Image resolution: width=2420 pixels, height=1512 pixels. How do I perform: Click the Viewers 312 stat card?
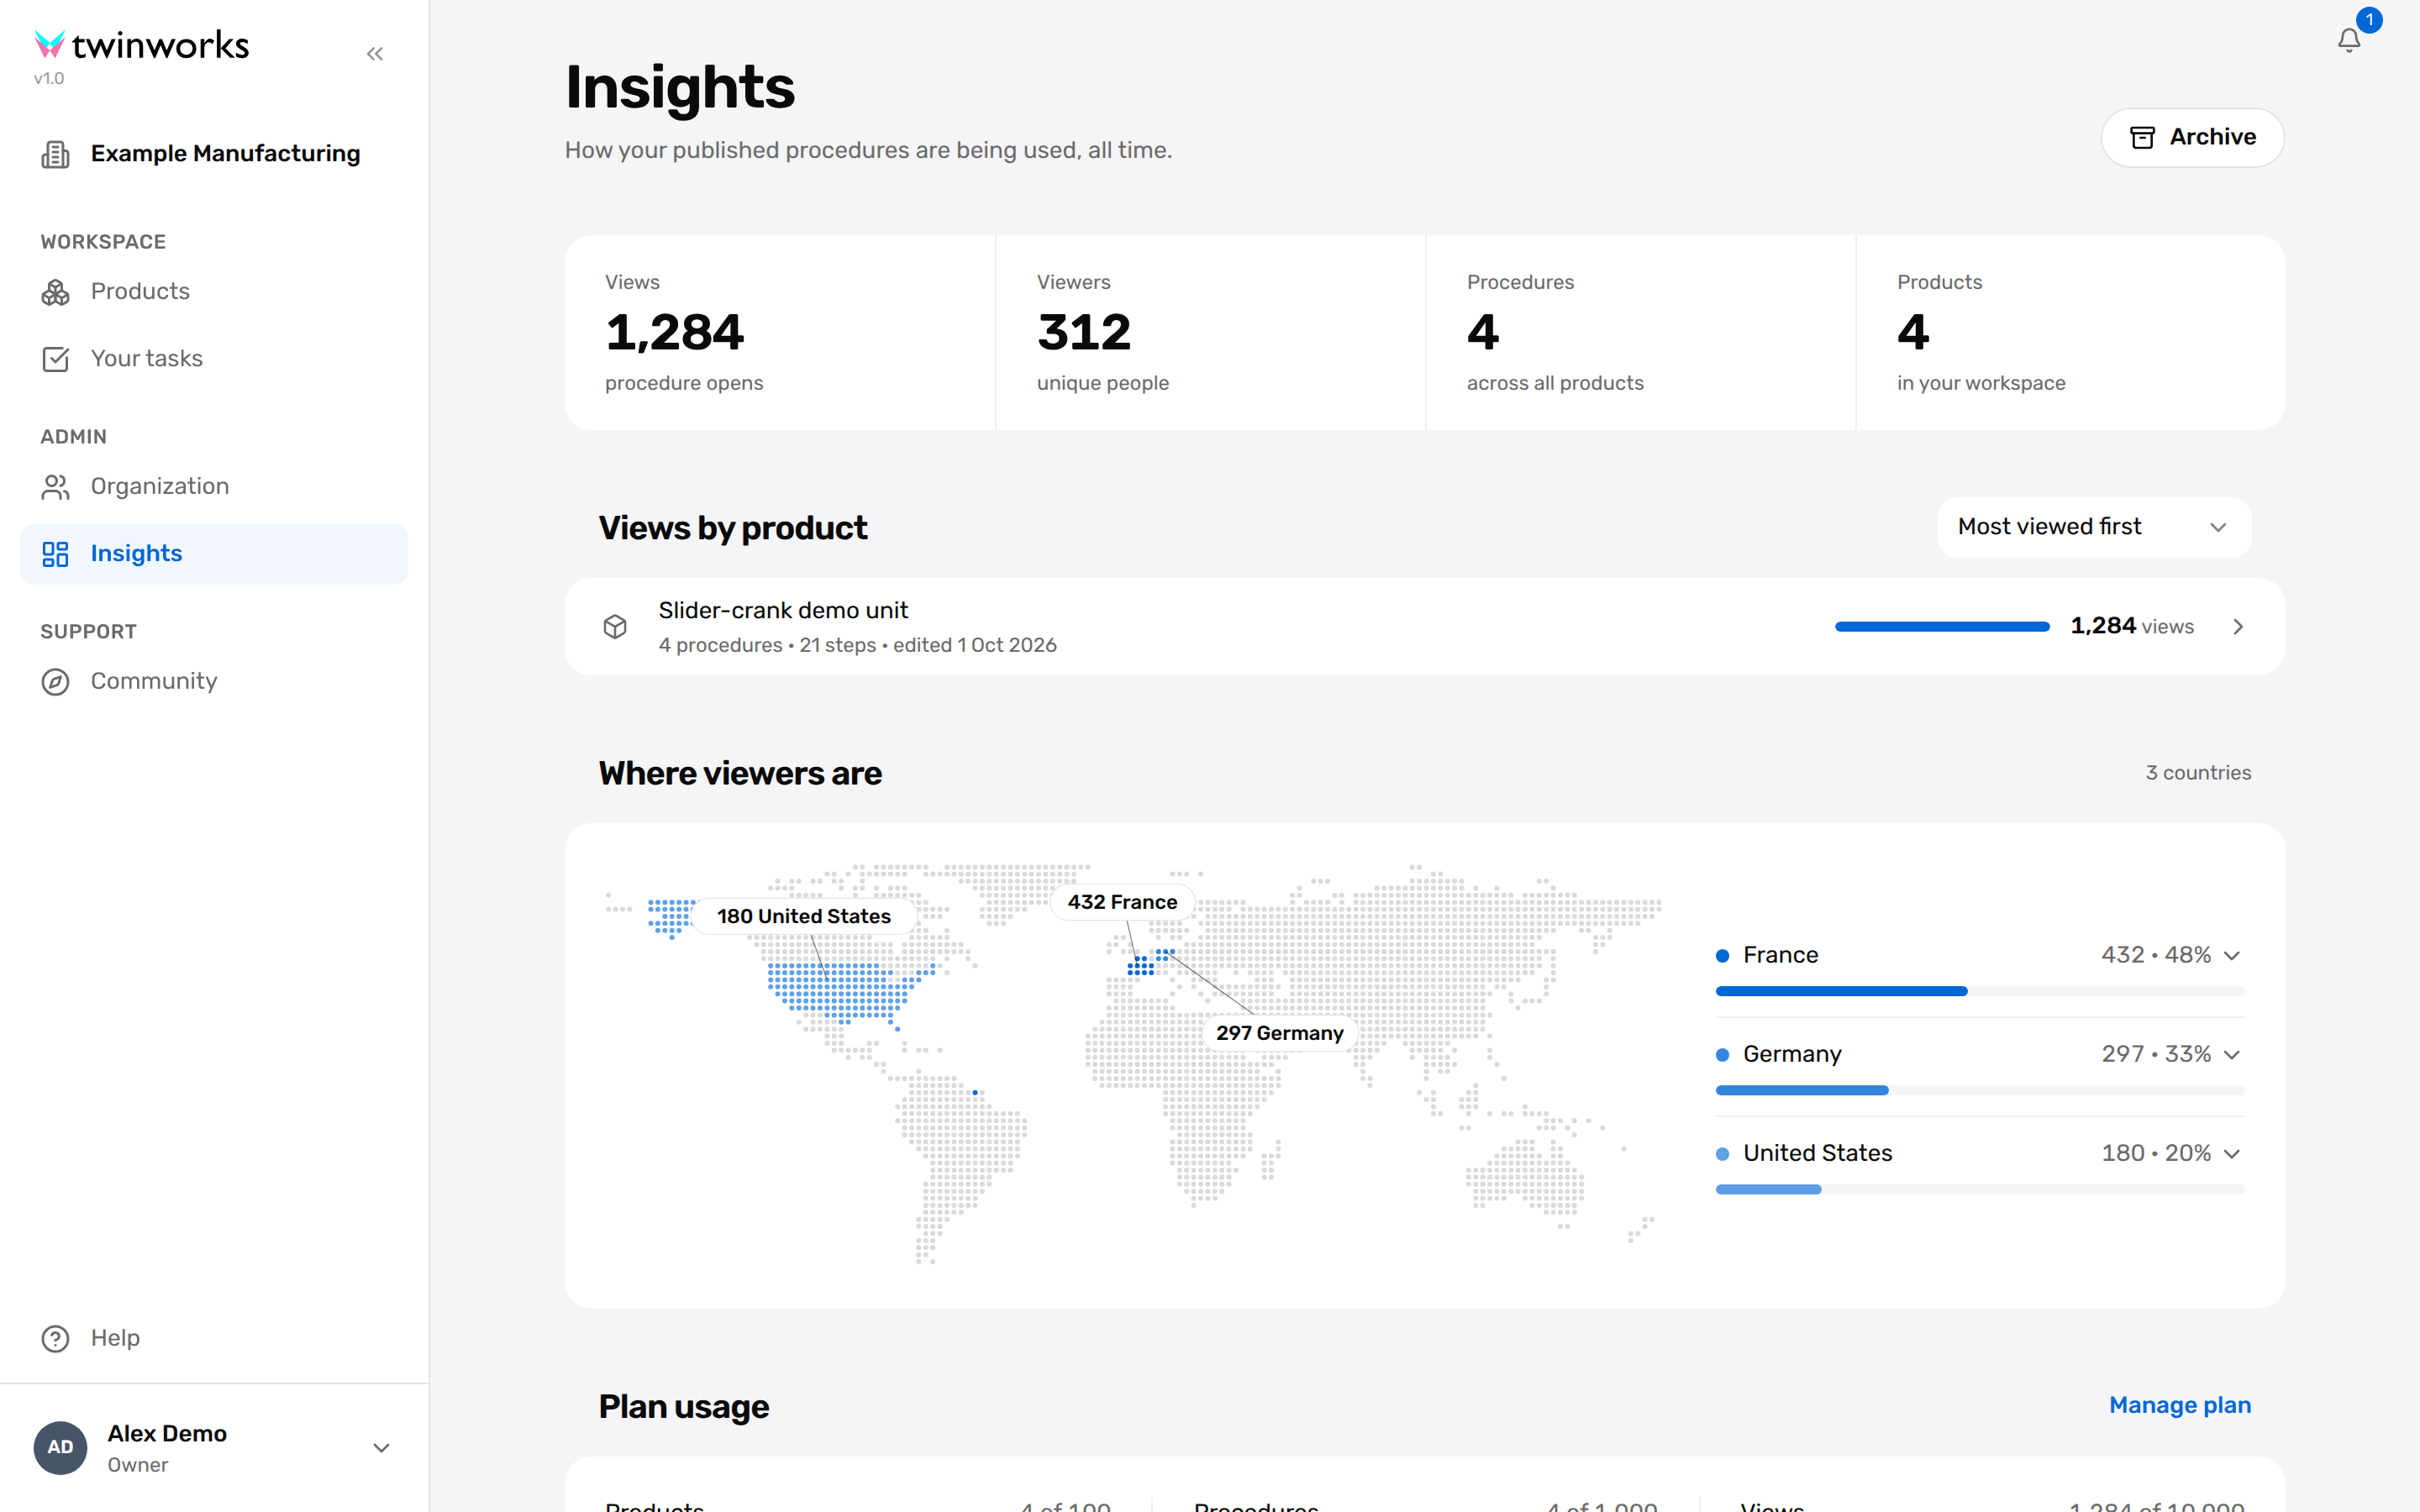pyautogui.click(x=1210, y=333)
